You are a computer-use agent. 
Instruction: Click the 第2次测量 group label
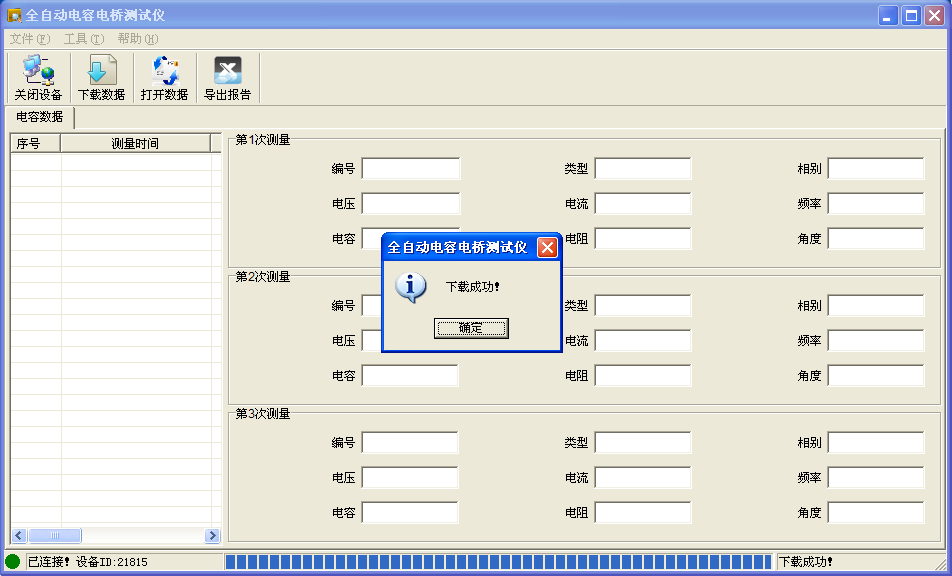pos(263,277)
